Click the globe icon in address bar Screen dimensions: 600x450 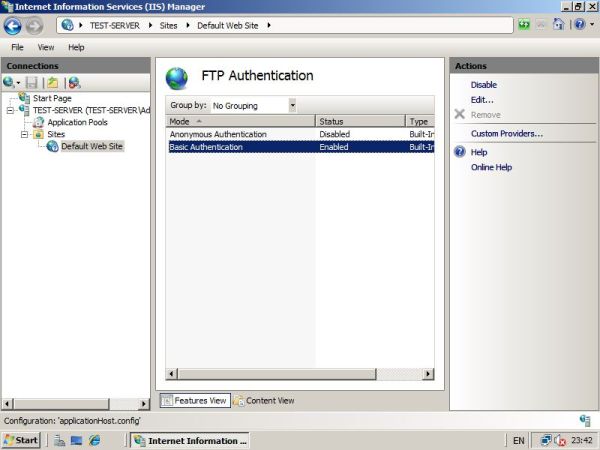click(67, 25)
